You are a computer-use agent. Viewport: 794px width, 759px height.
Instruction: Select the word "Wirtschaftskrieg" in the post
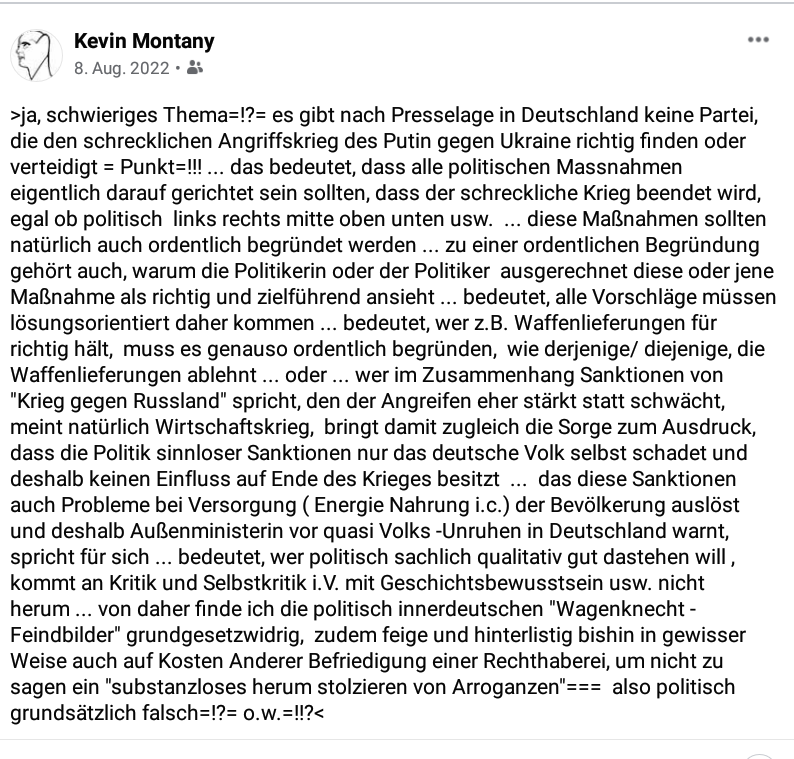click(234, 427)
